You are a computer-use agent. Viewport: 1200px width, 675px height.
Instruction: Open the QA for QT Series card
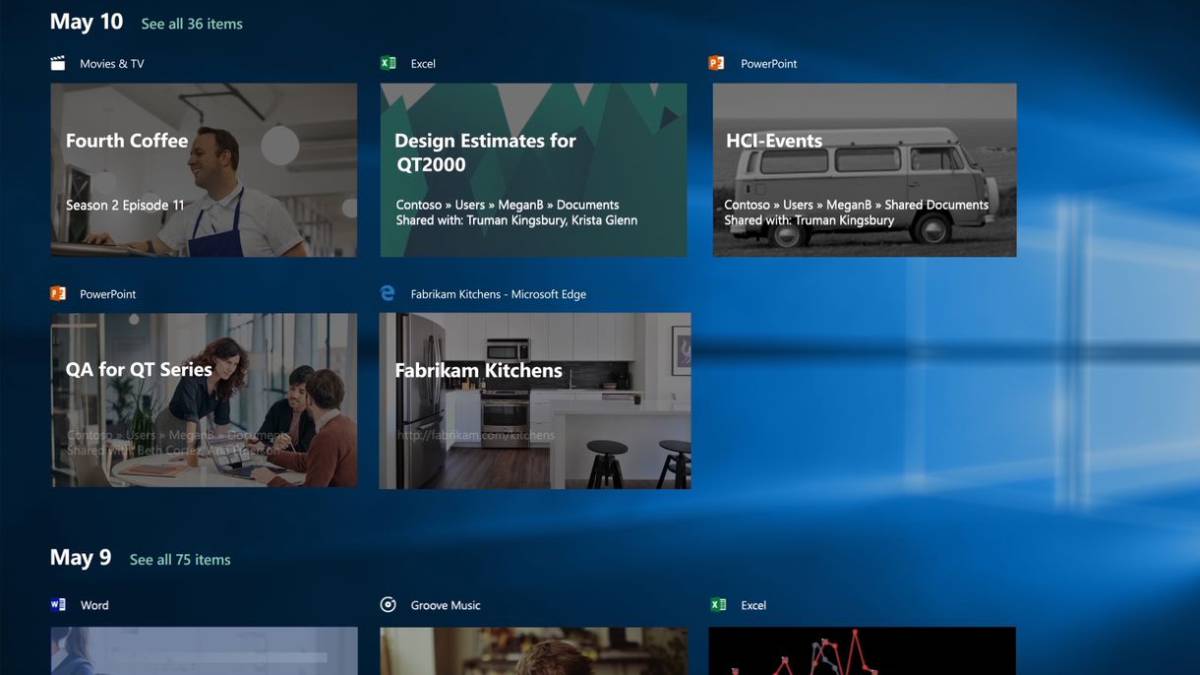(204, 400)
